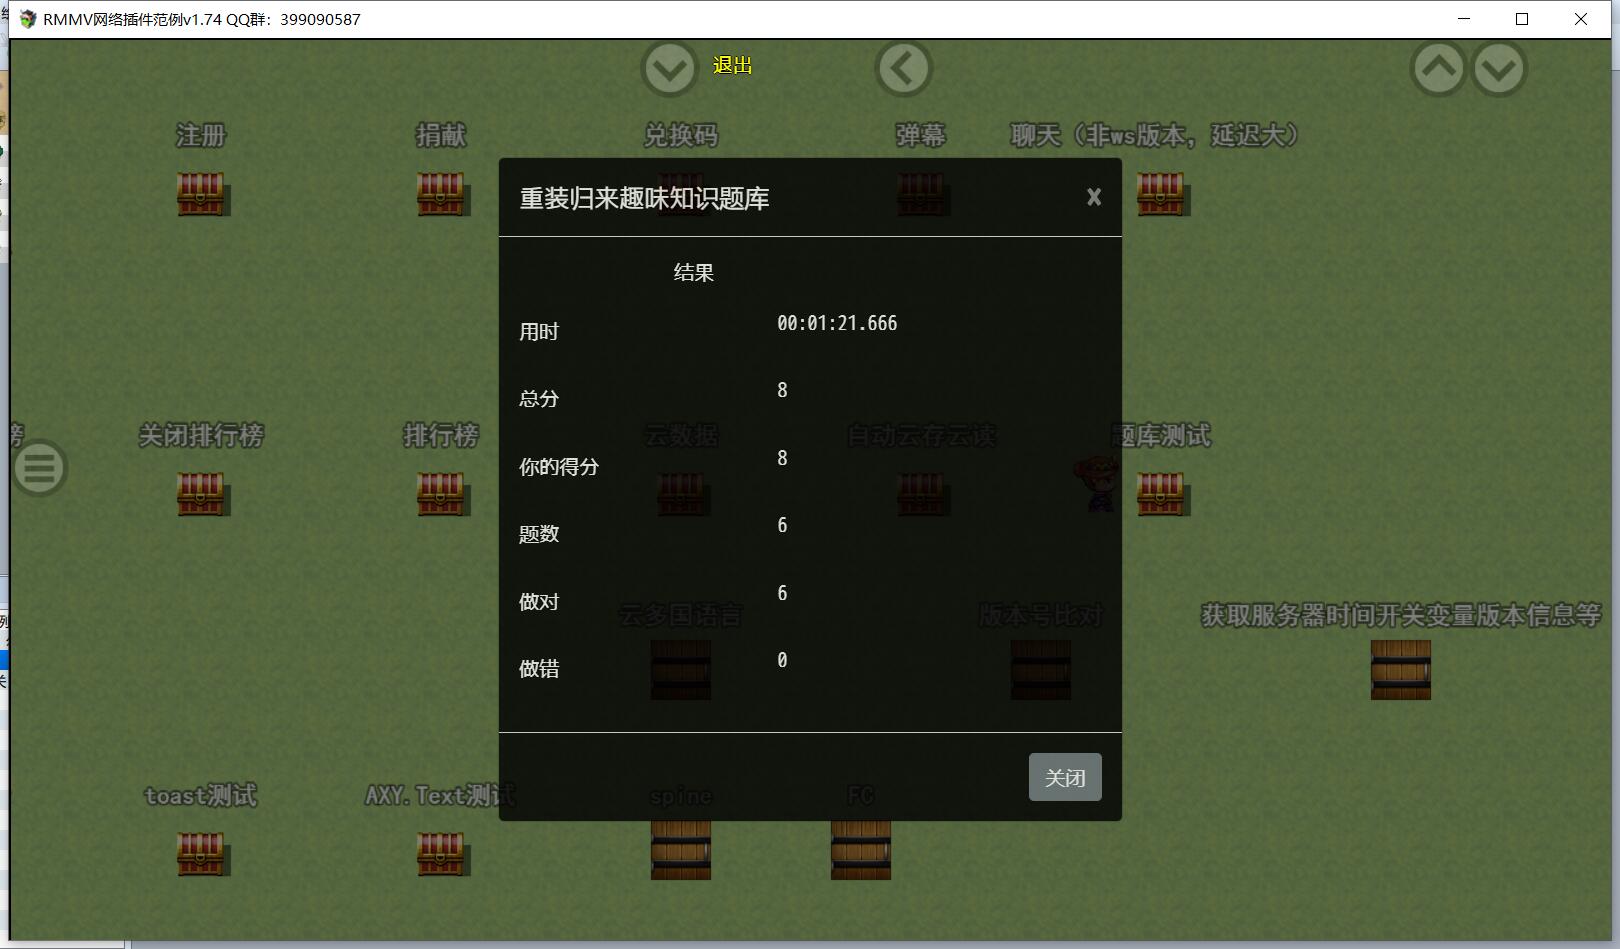Click the dialog title 重装归来趣味知识题库

tap(644, 198)
